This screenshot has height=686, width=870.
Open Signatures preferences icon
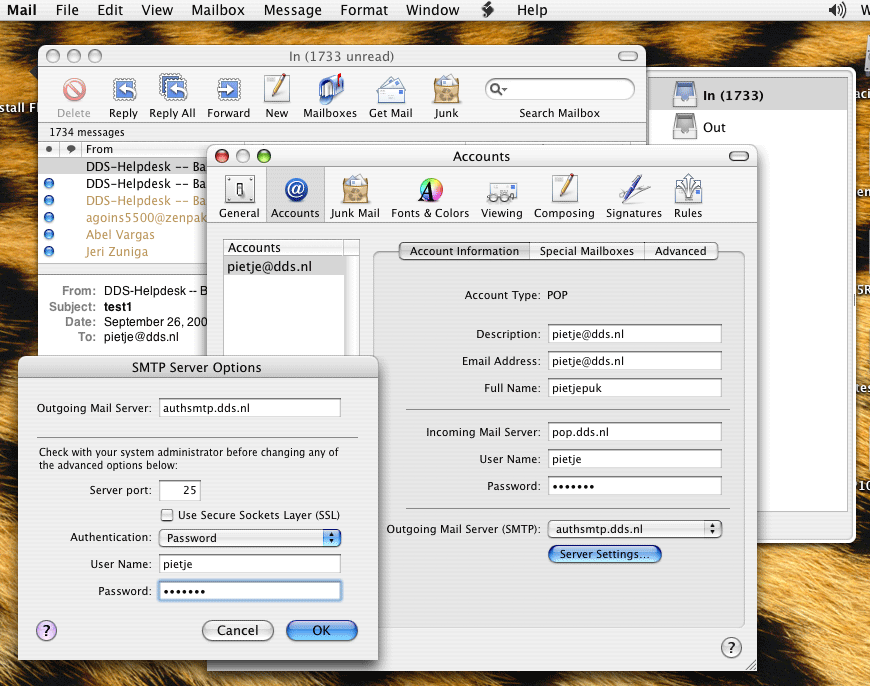pyautogui.click(x=634, y=189)
